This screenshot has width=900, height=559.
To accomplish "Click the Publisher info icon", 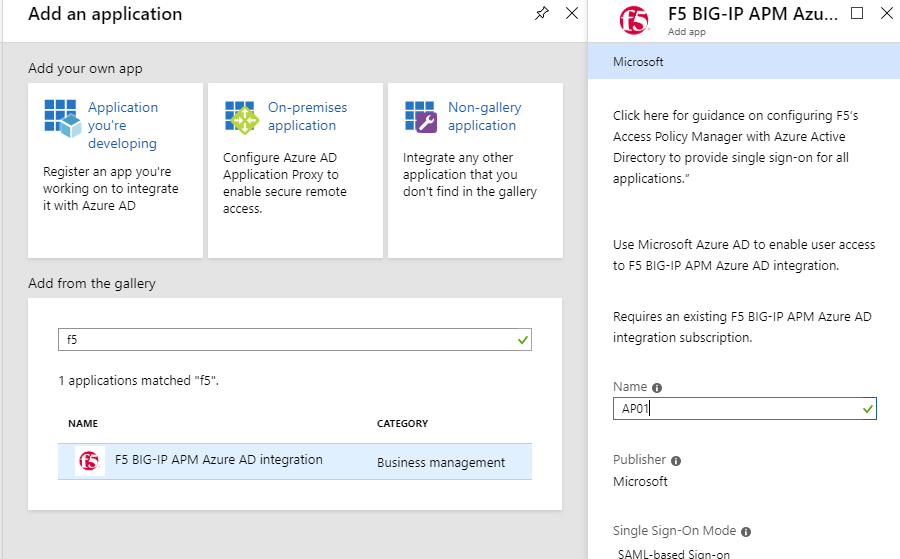I will (676, 461).
